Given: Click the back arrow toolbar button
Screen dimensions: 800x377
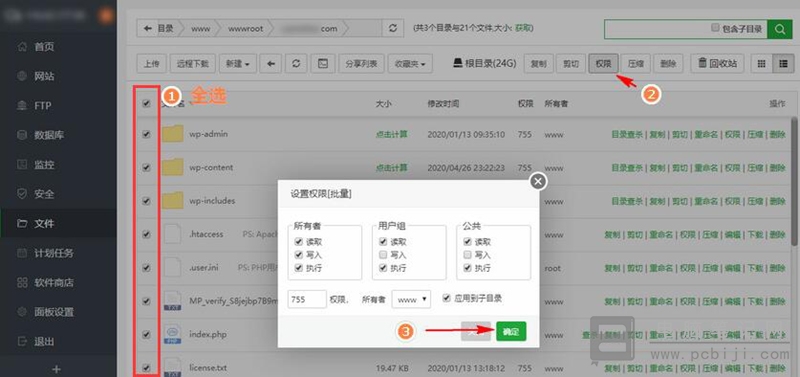Looking at the screenshot, I should tap(271, 64).
